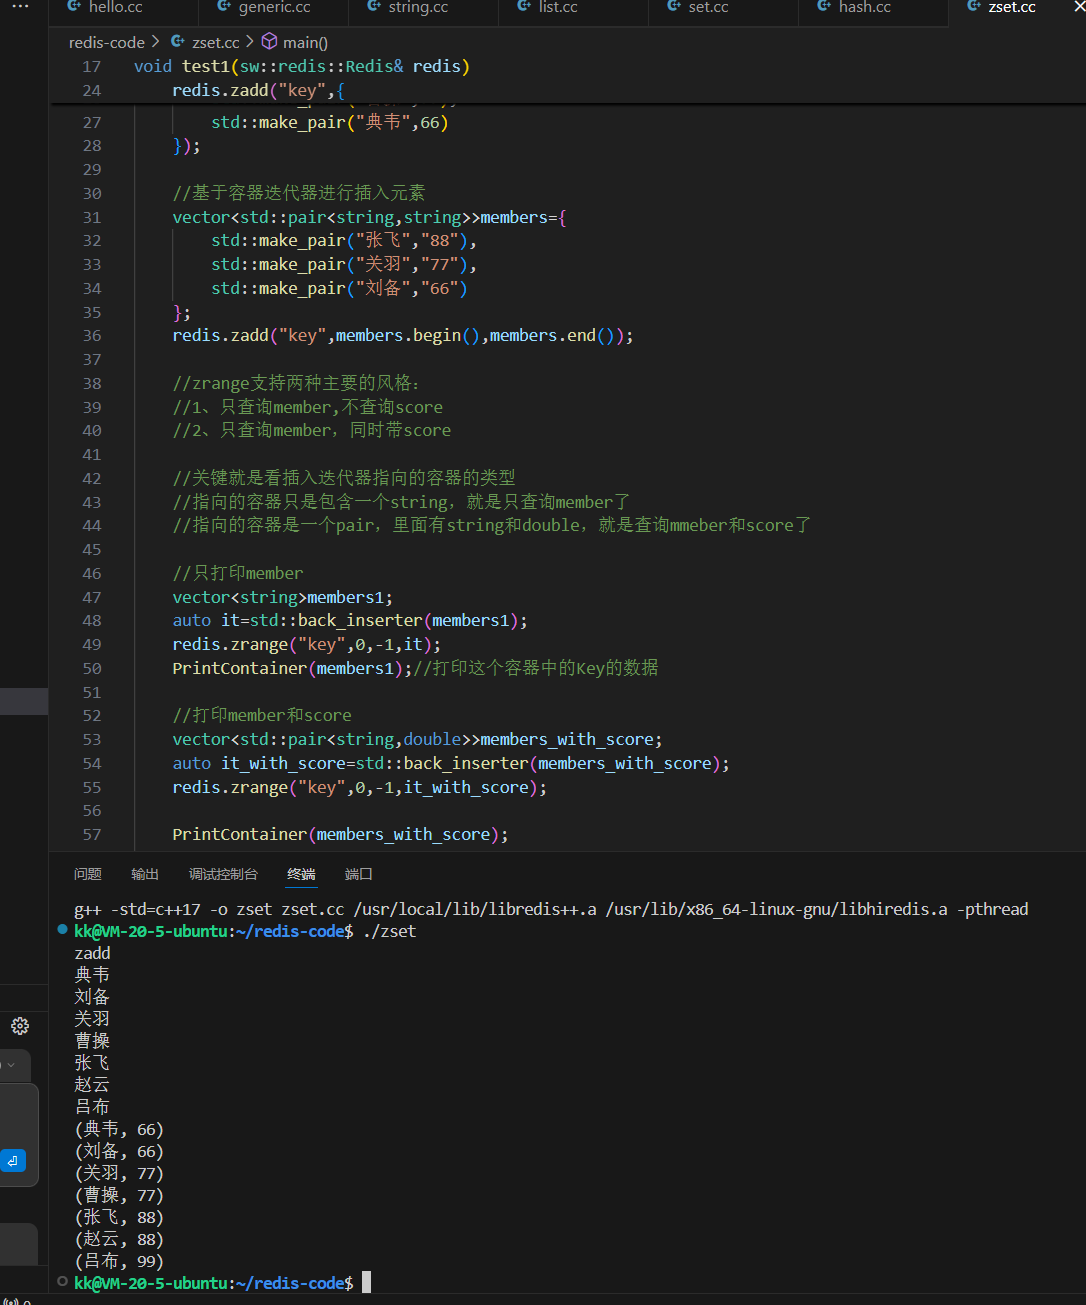This screenshot has height=1305, width=1086.
Task: Open the 端口 (Ports) panel tab
Action: (x=359, y=874)
